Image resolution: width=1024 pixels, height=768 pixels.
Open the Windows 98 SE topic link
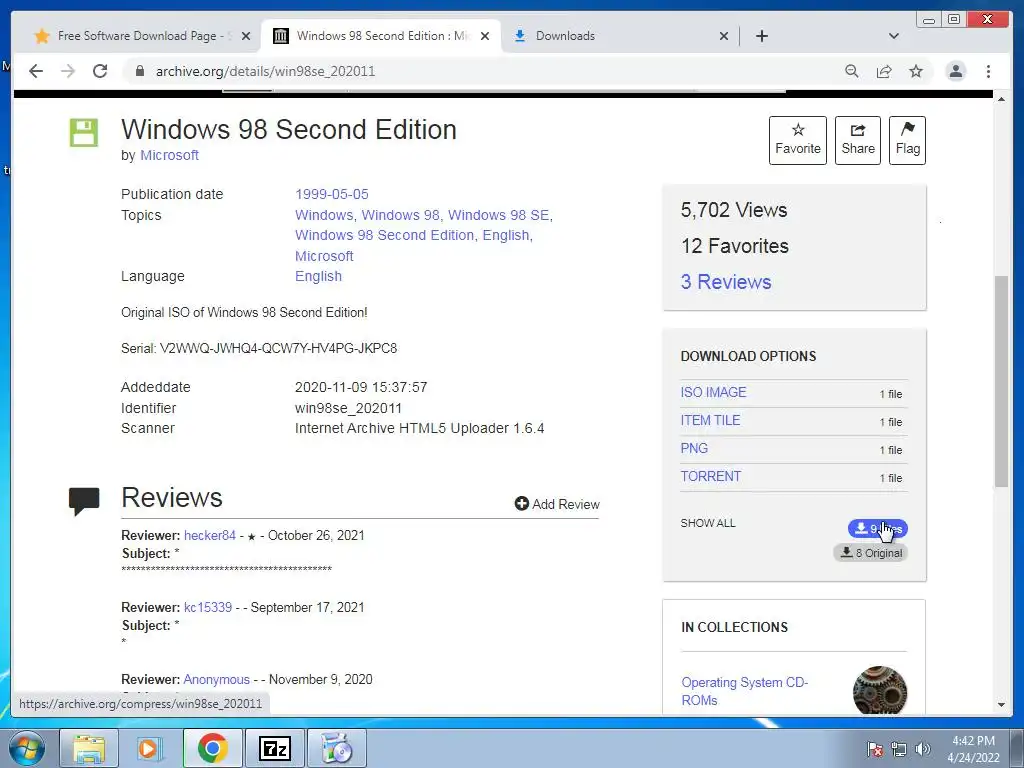(x=498, y=215)
